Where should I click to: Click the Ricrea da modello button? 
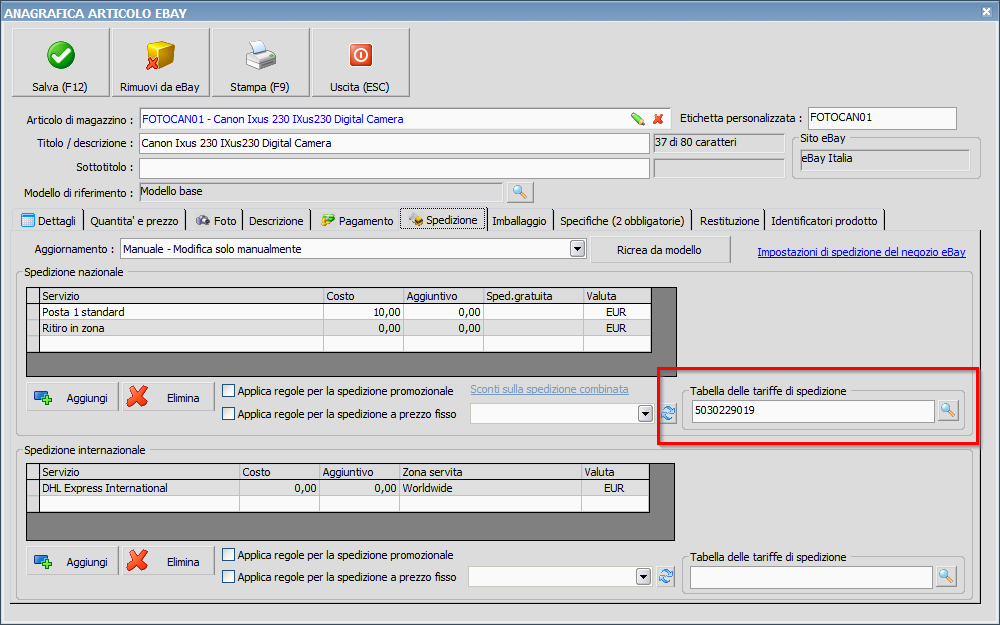[660, 250]
